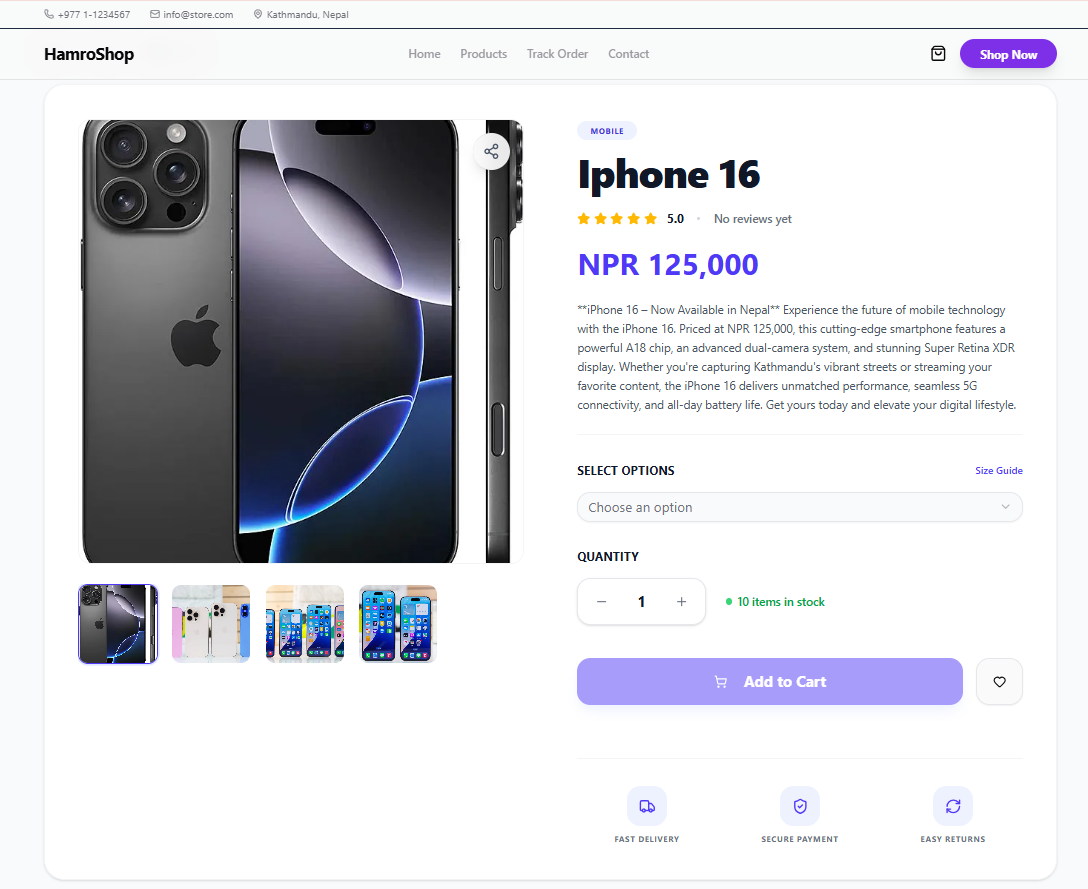Click the Fast Delivery truck icon
The width and height of the screenshot is (1088, 889).
point(647,806)
